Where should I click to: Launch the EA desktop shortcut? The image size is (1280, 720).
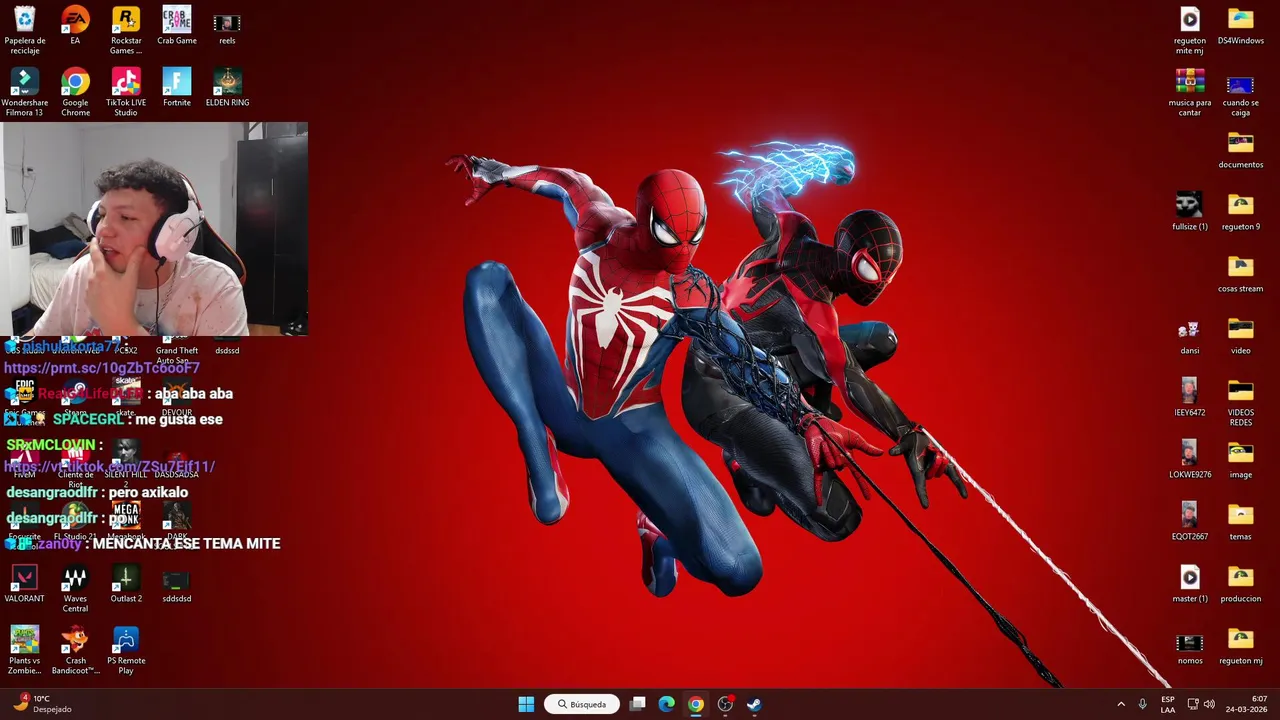[x=75, y=26]
